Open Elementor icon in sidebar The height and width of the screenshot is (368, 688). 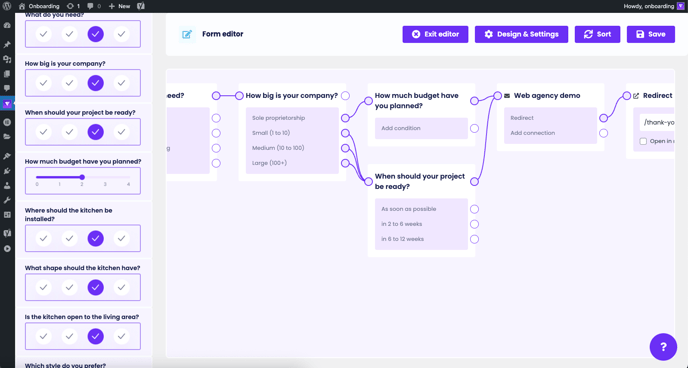click(x=7, y=122)
